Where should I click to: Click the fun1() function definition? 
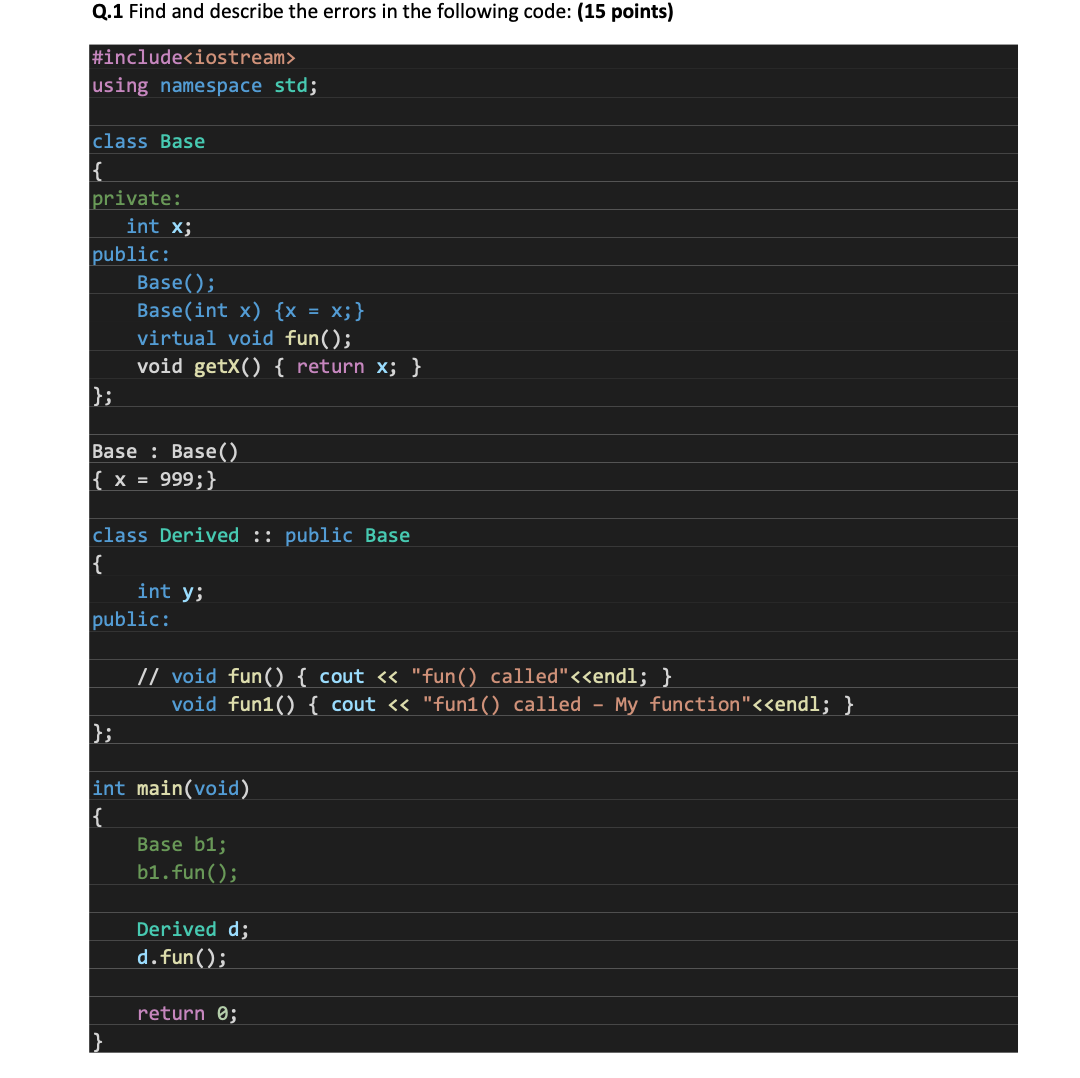pos(510,704)
